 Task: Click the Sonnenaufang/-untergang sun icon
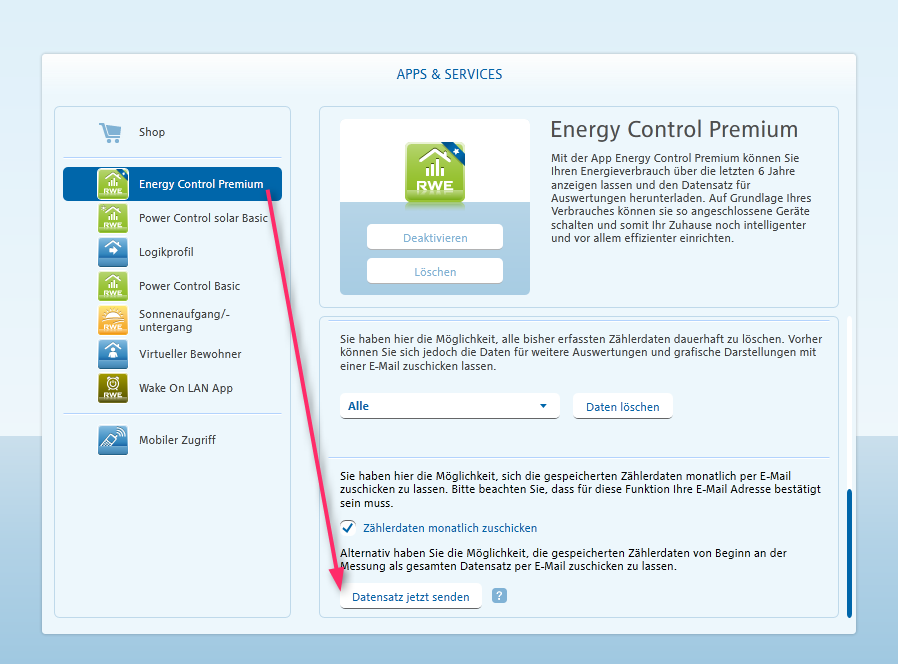click(x=113, y=320)
